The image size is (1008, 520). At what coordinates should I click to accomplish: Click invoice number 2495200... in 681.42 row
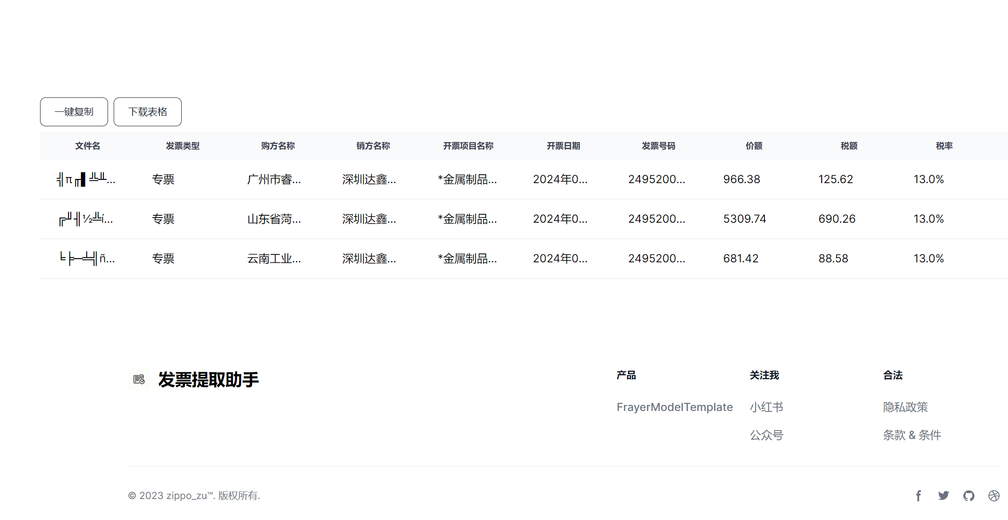(656, 258)
